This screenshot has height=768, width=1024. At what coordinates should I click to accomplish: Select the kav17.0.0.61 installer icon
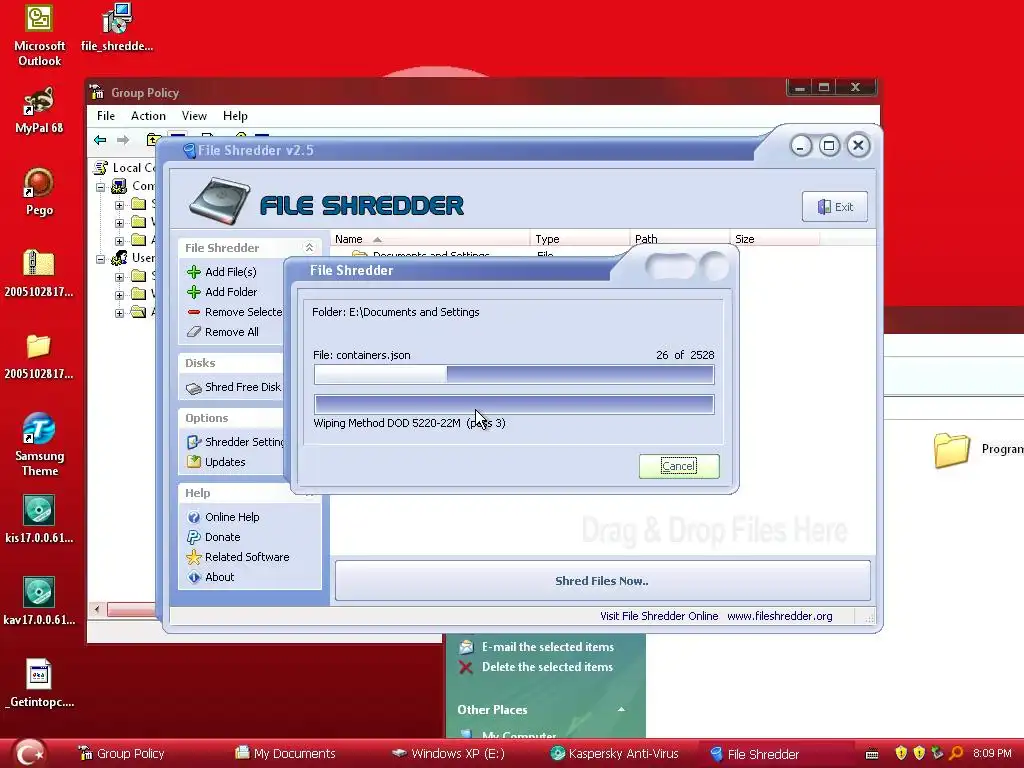point(39,601)
